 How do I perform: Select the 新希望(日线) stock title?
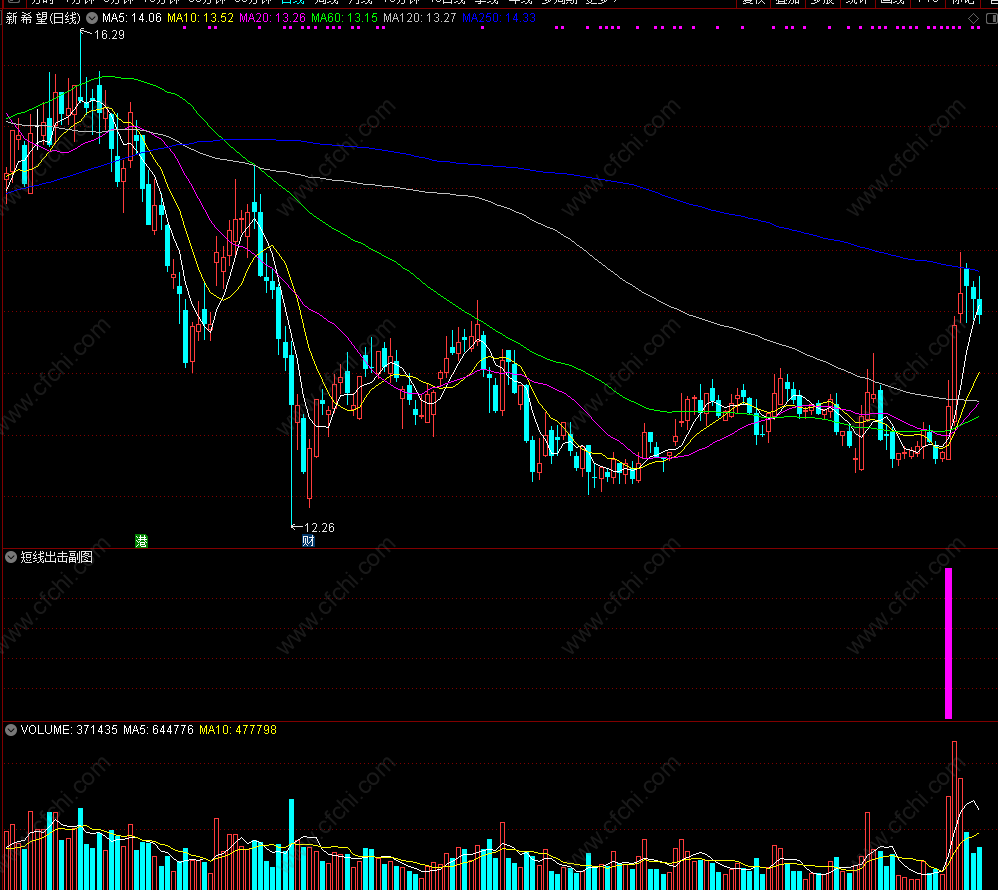pos(43,18)
